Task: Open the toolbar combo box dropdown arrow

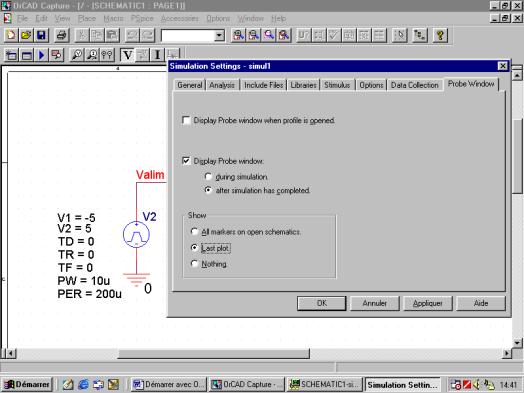Action: (x=219, y=35)
